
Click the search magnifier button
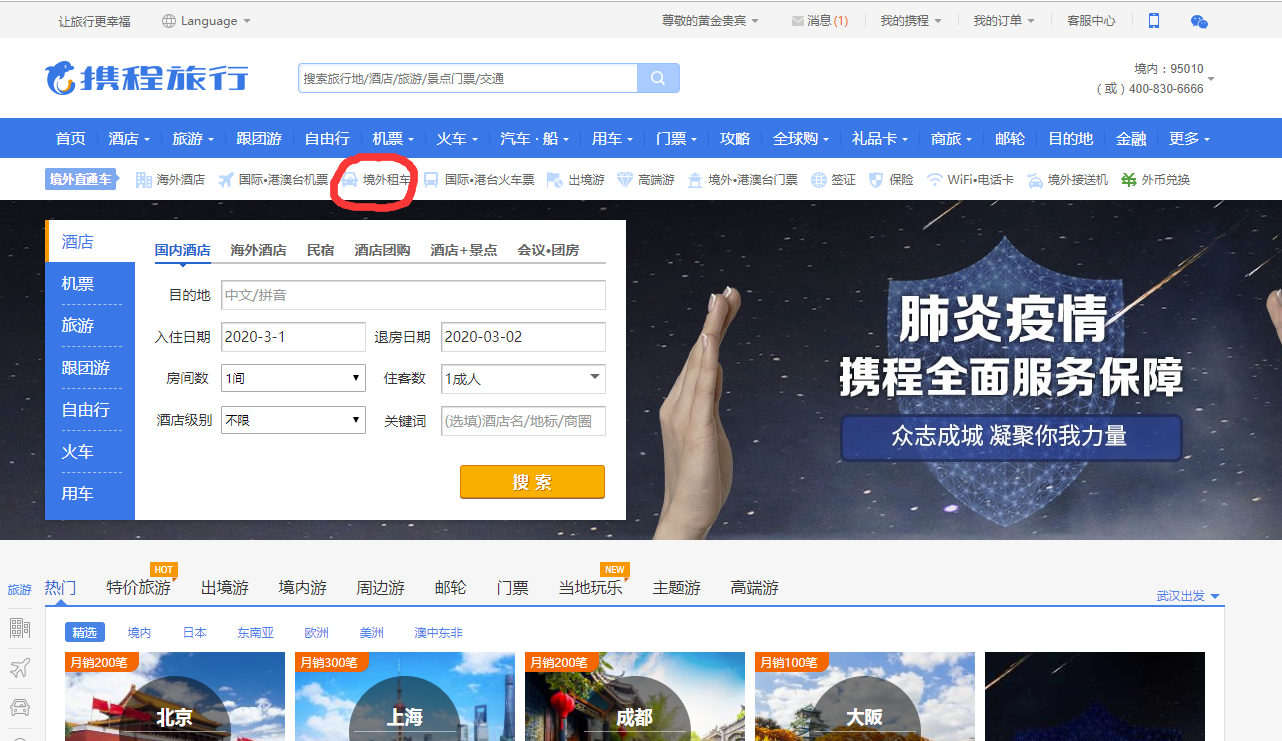click(x=658, y=78)
